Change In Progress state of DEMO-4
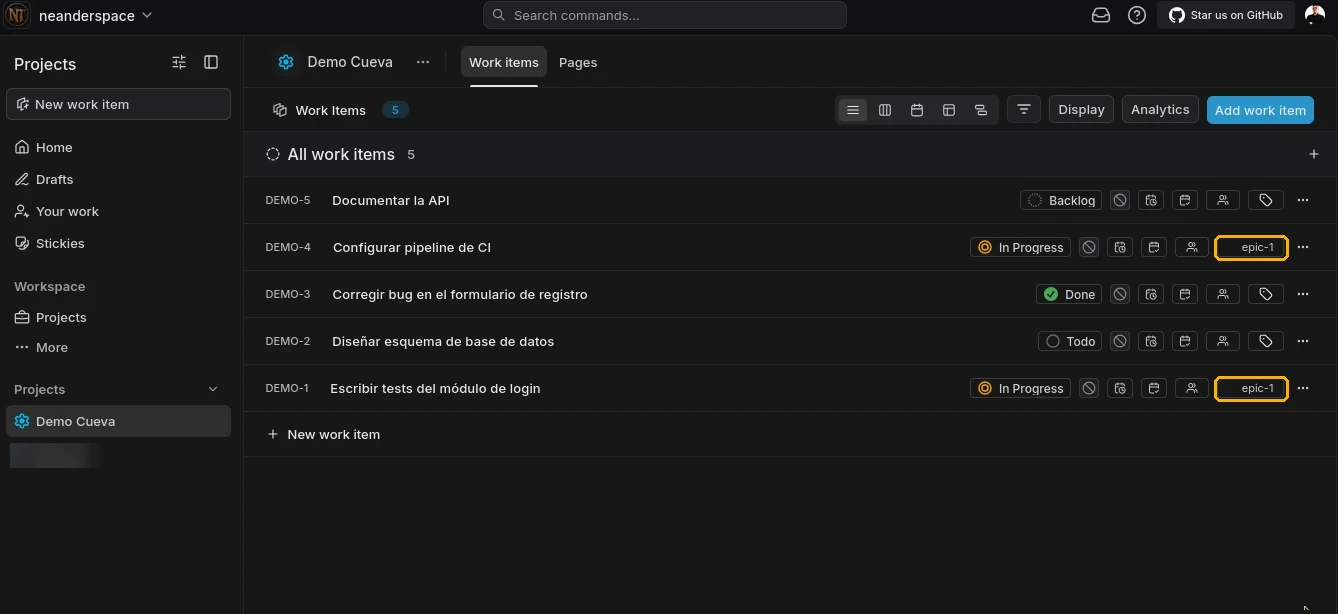Viewport: 1338px width, 614px height. [1020, 247]
